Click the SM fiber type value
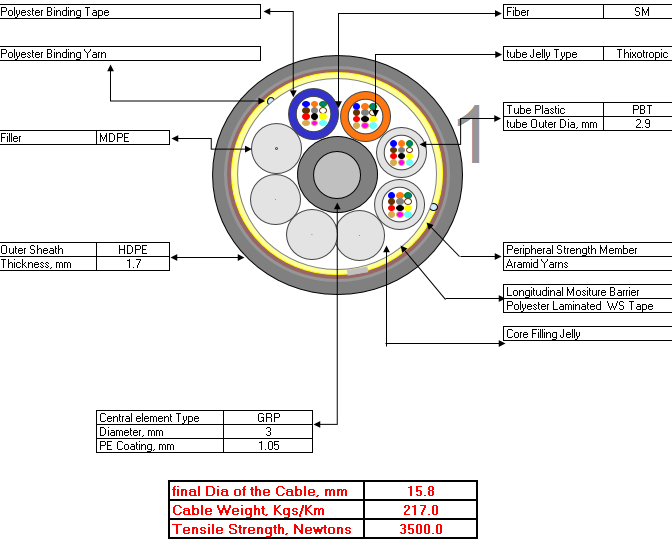This screenshot has width=672, height=547. [x=638, y=12]
